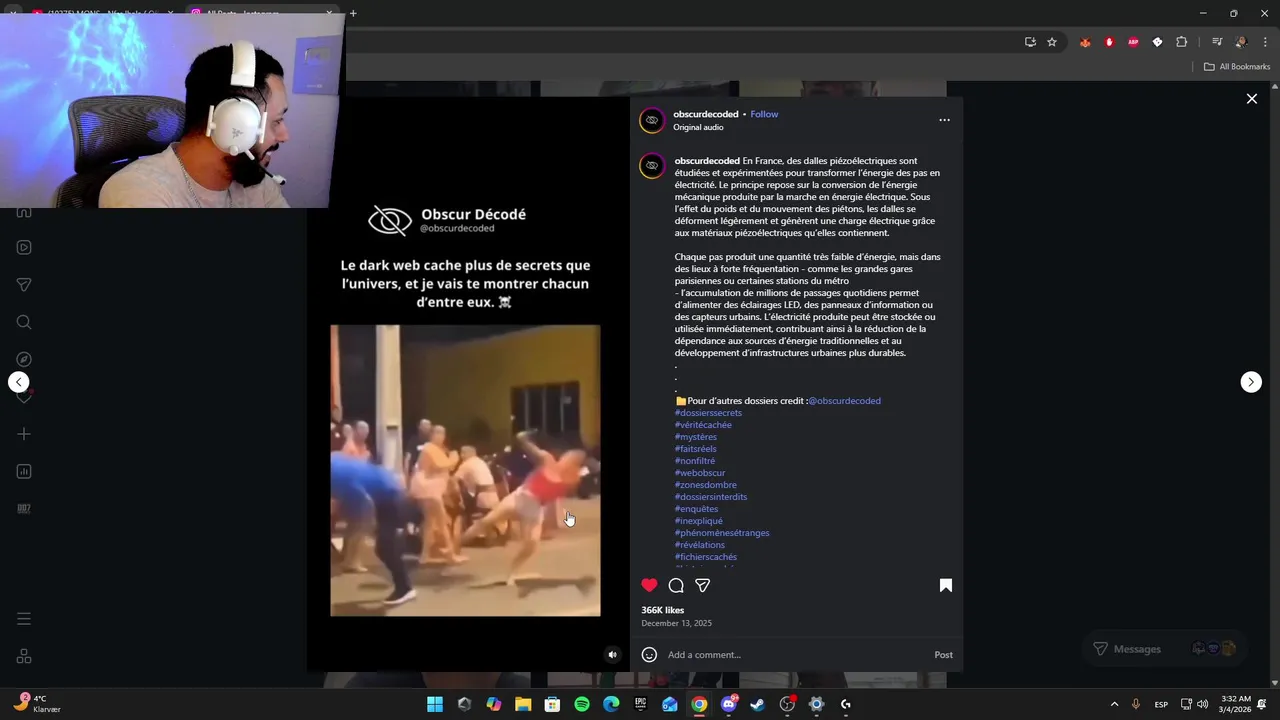Open media control playlist icon
This screenshot has width=1280, height=720.
(1217, 42)
